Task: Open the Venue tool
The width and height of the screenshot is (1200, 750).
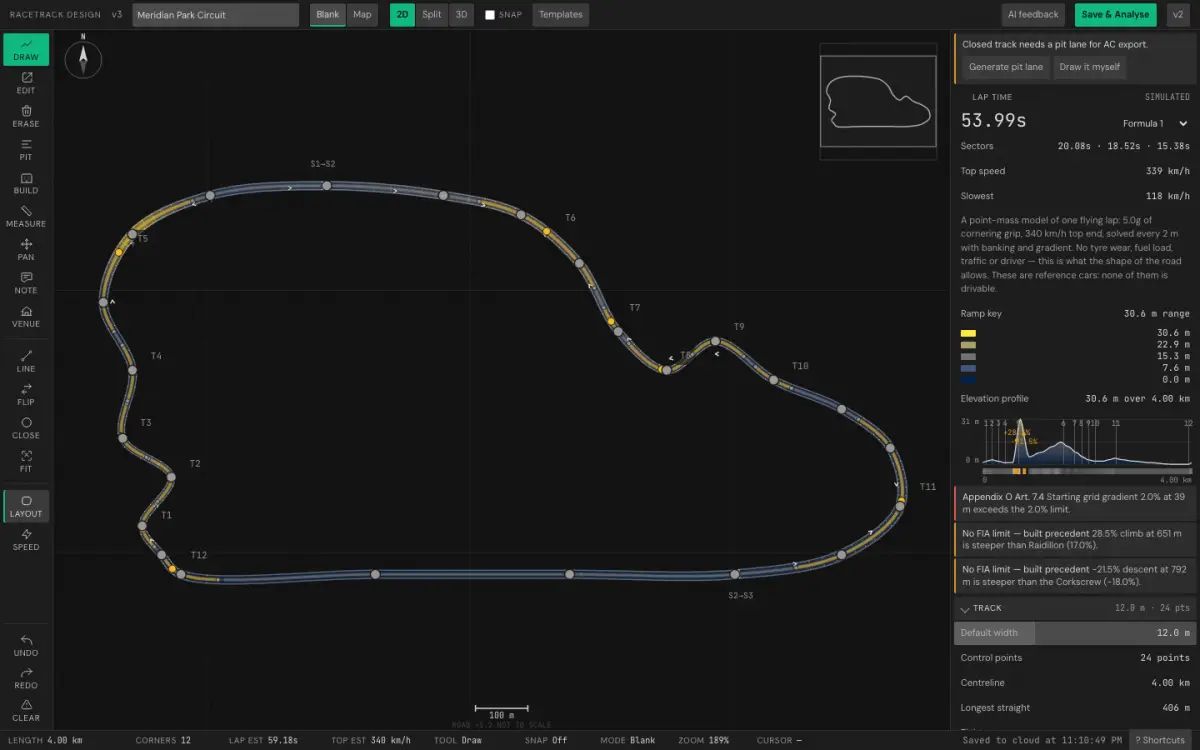Action: (x=26, y=317)
